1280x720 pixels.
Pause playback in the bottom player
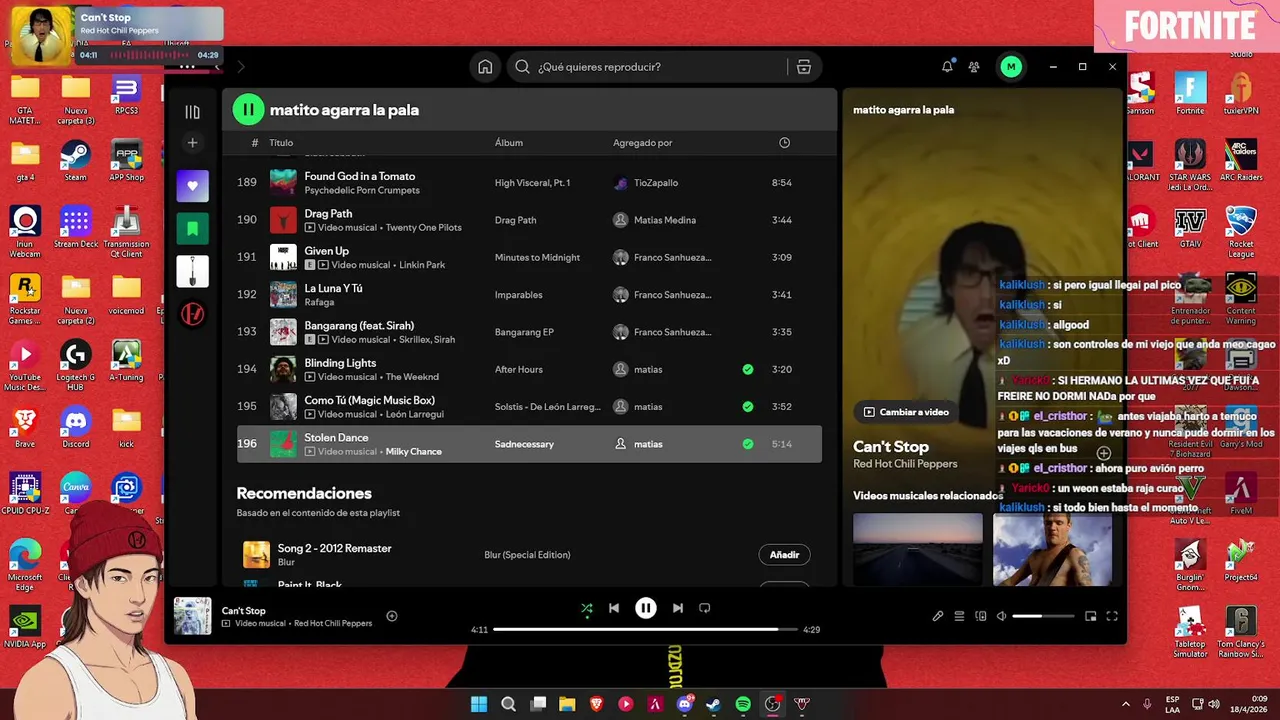pyautogui.click(x=646, y=608)
